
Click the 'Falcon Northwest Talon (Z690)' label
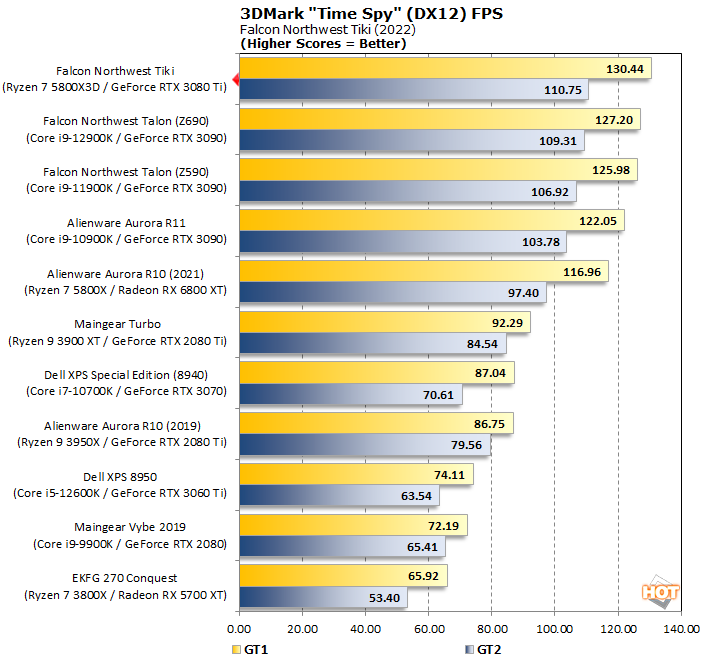coord(126,121)
